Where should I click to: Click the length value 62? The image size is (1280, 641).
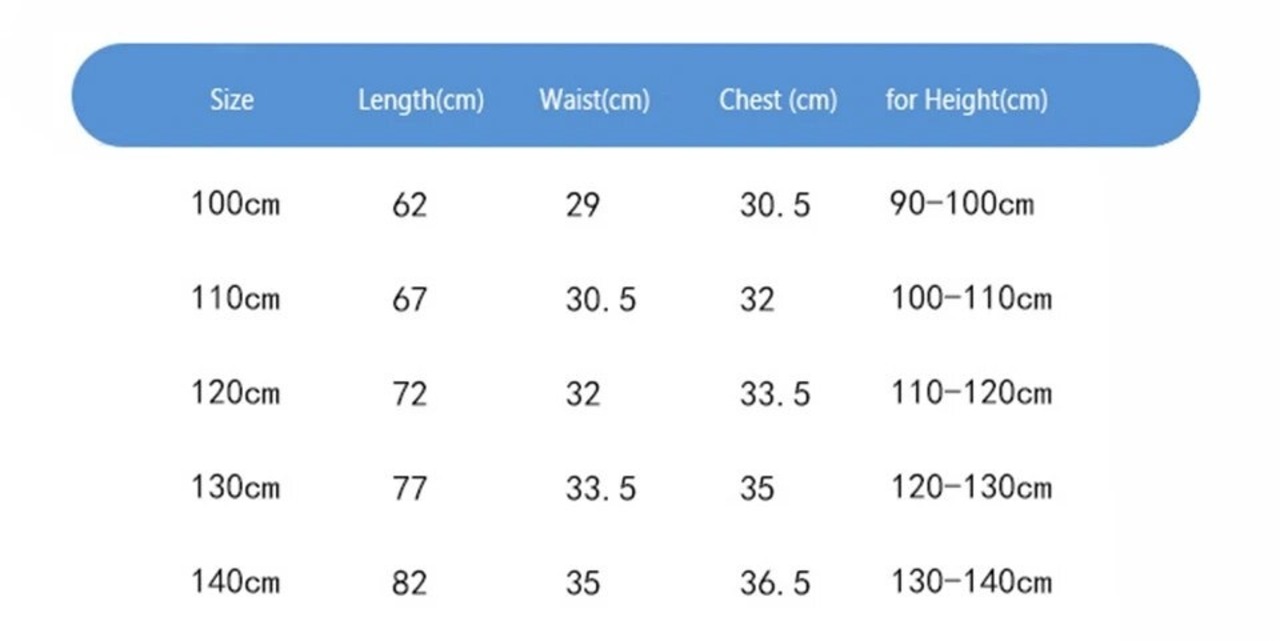[409, 205]
